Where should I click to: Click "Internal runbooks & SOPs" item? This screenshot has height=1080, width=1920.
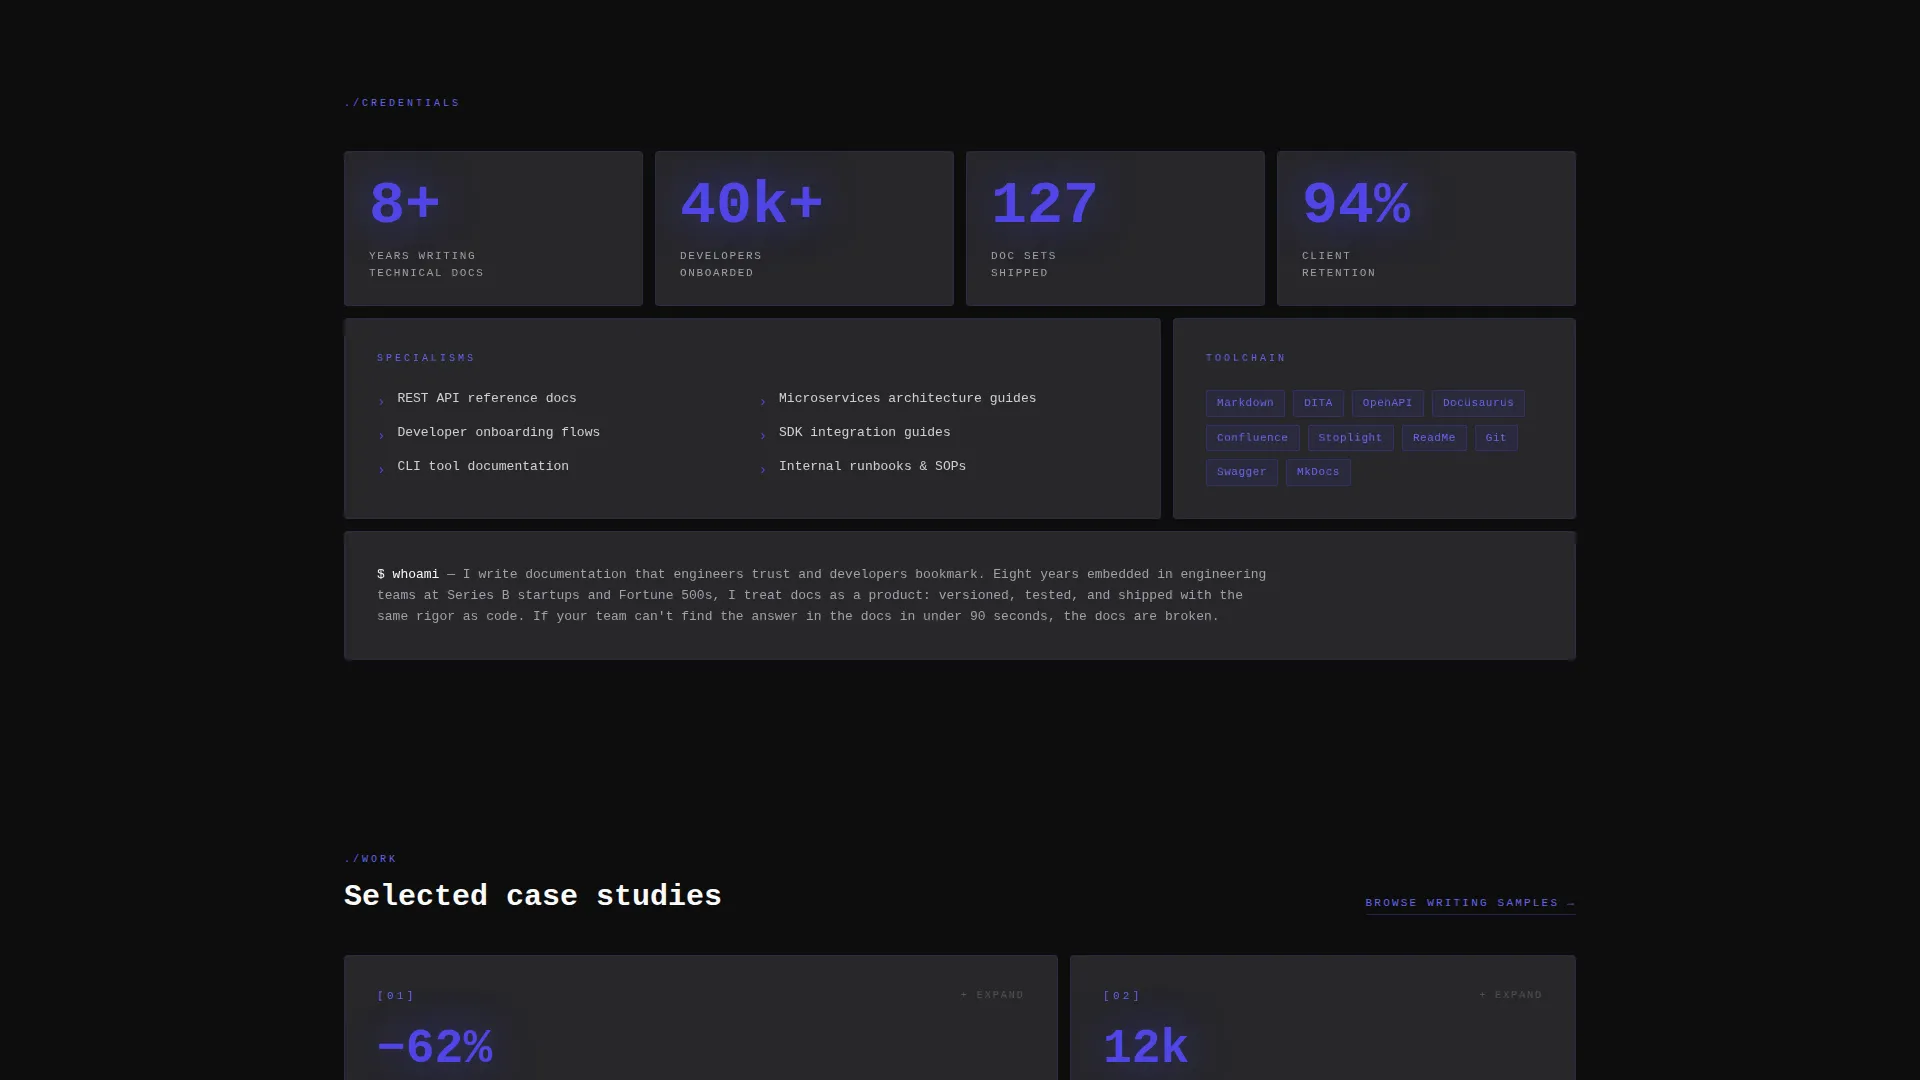tap(872, 466)
